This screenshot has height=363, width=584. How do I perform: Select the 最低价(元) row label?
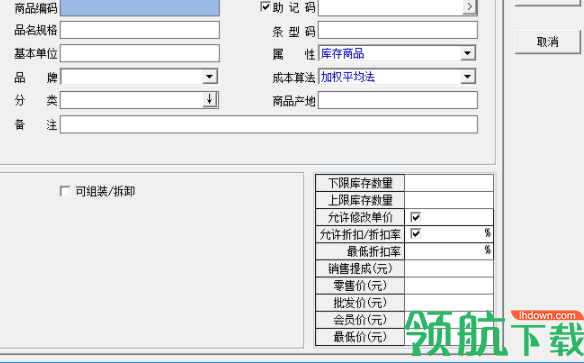360,337
